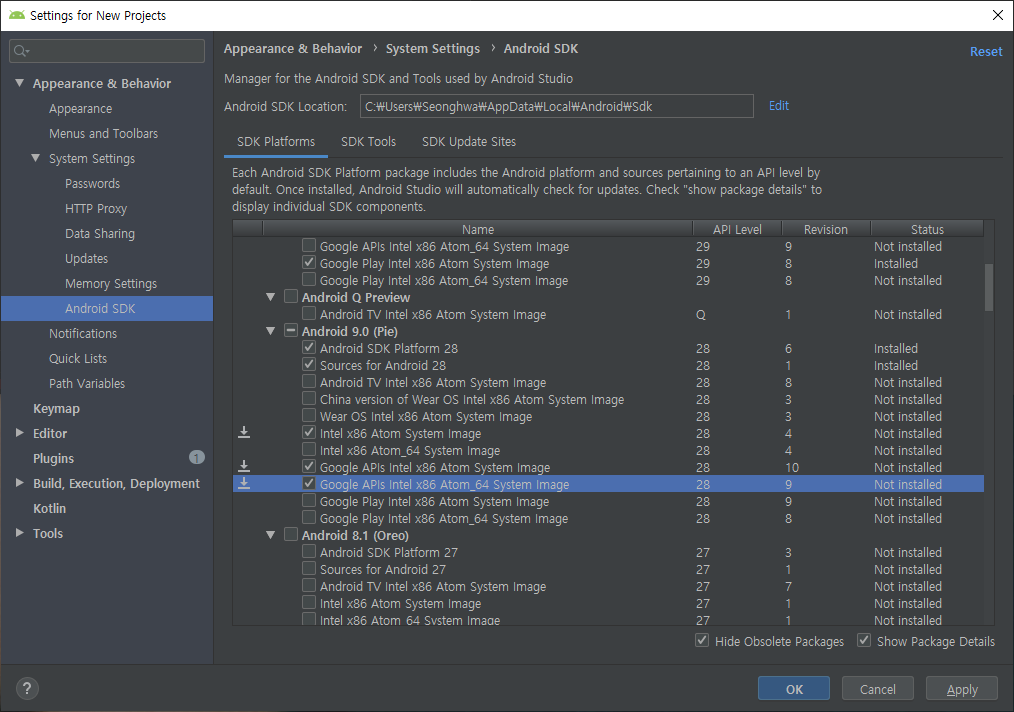Image resolution: width=1014 pixels, height=712 pixels.
Task: Sort by Revision column header
Action: pyautogui.click(x=825, y=229)
